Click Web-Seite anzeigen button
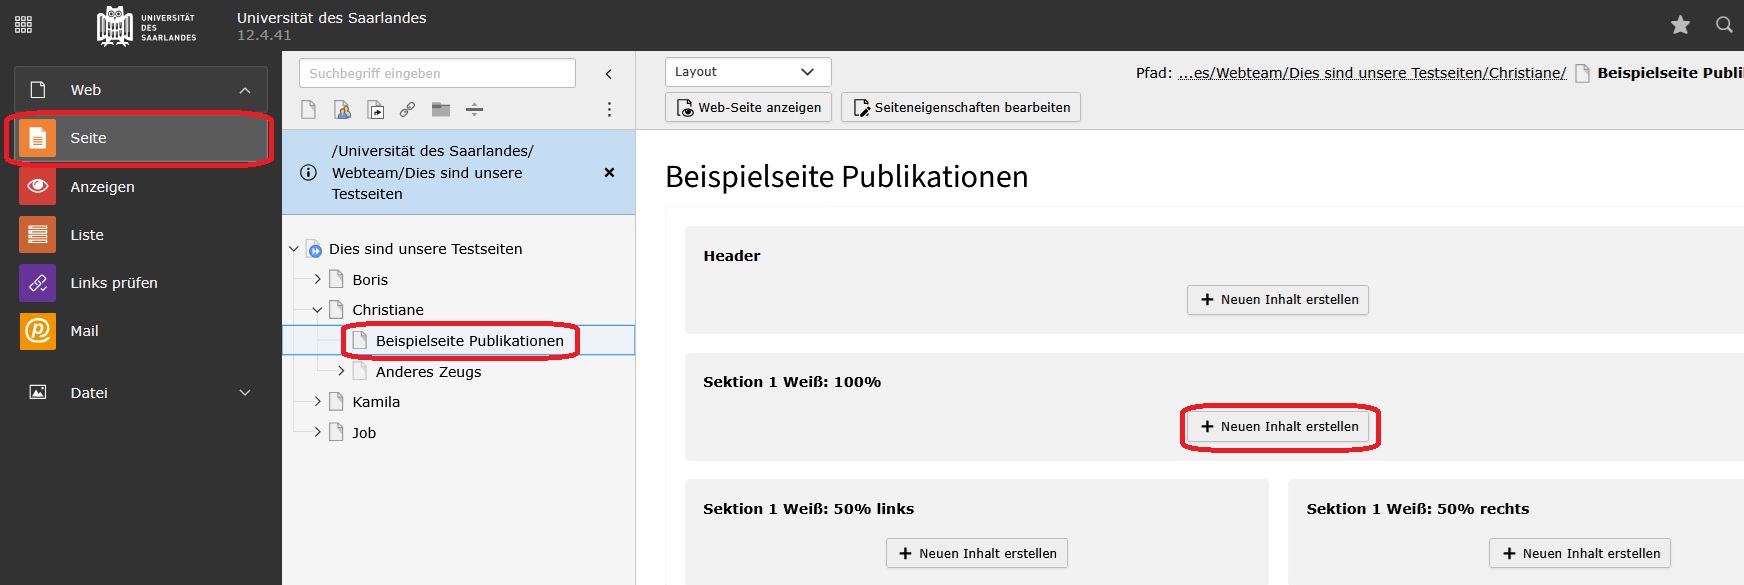 point(748,108)
